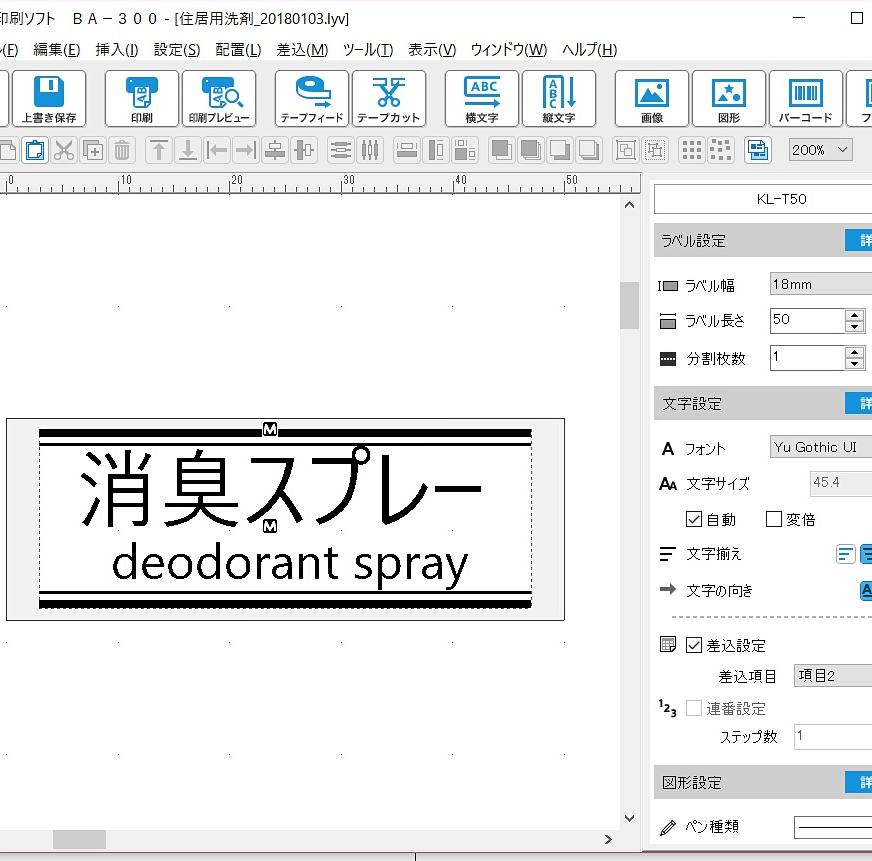The image size is (872, 861).
Task: Open the 設定(S) menu
Action: coord(177,50)
